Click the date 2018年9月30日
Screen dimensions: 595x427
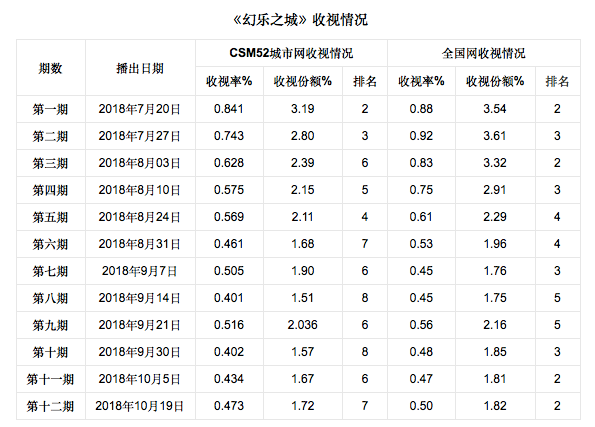point(140,352)
